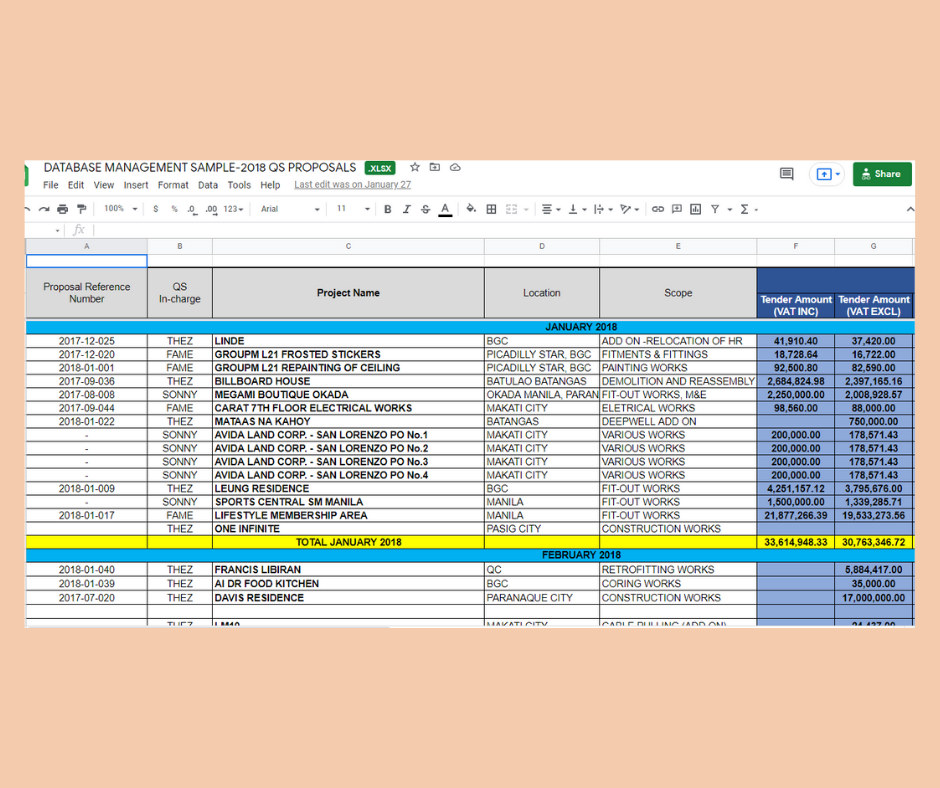Open the Edit menu
This screenshot has width=940, height=788.
tap(76, 185)
